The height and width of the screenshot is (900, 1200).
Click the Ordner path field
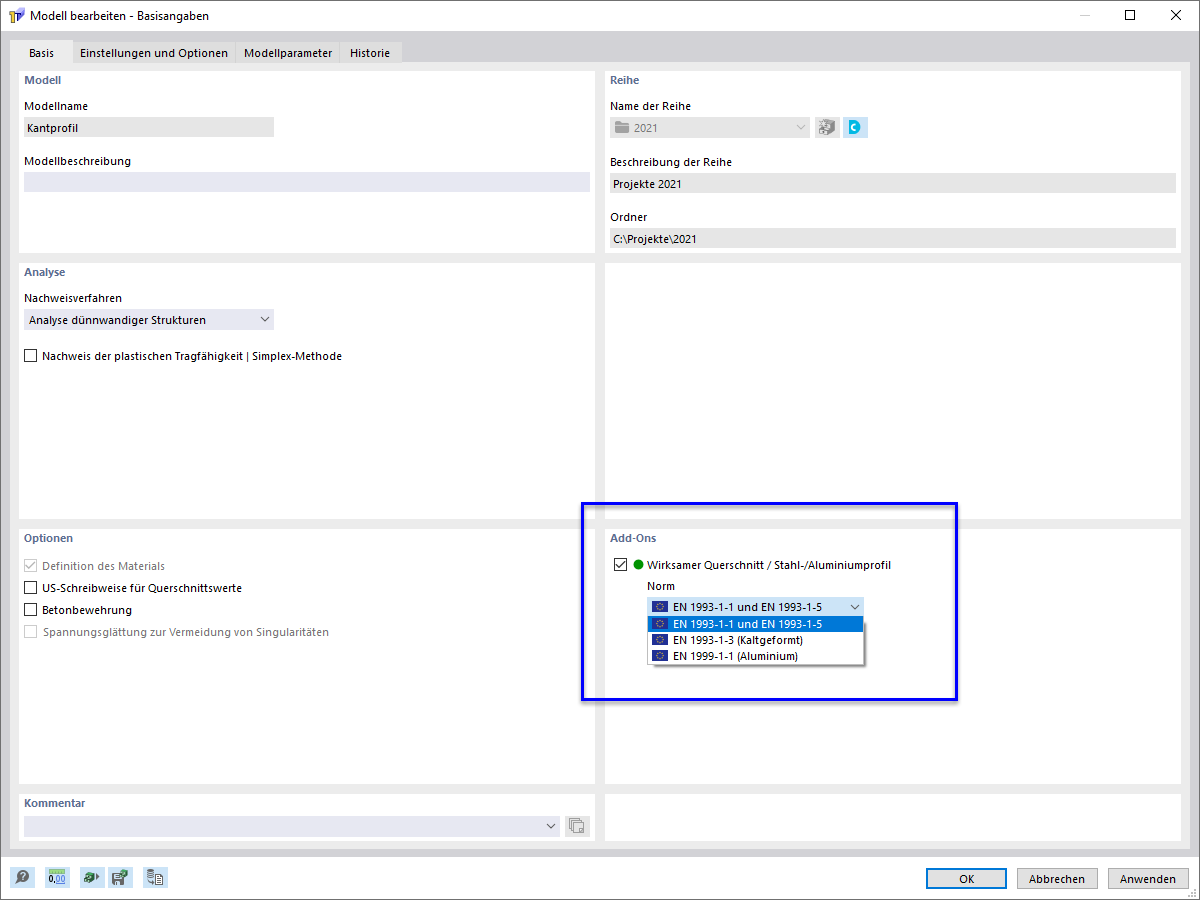click(x=893, y=238)
